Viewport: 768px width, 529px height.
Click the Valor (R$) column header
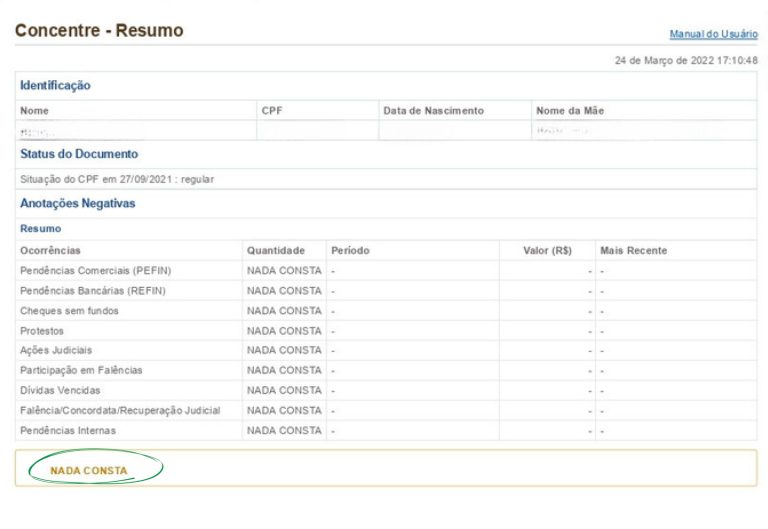pyautogui.click(x=548, y=250)
